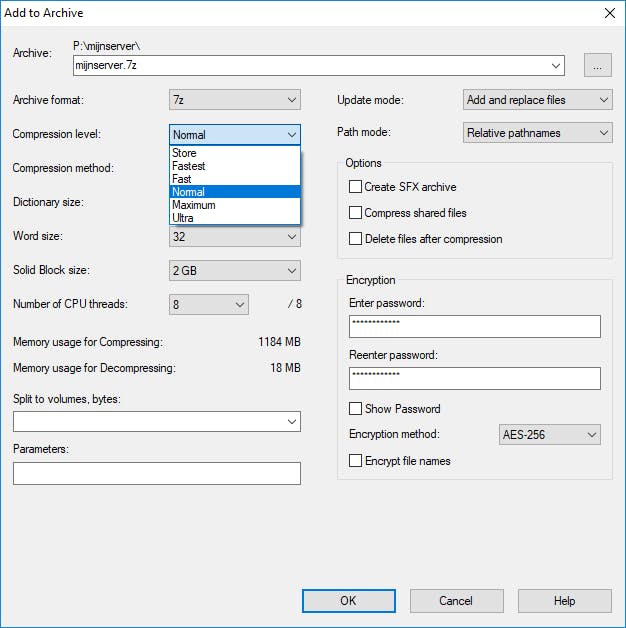Focus the Parameters text field
The width and height of the screenshot is (626, 628).
coord(157,473)
